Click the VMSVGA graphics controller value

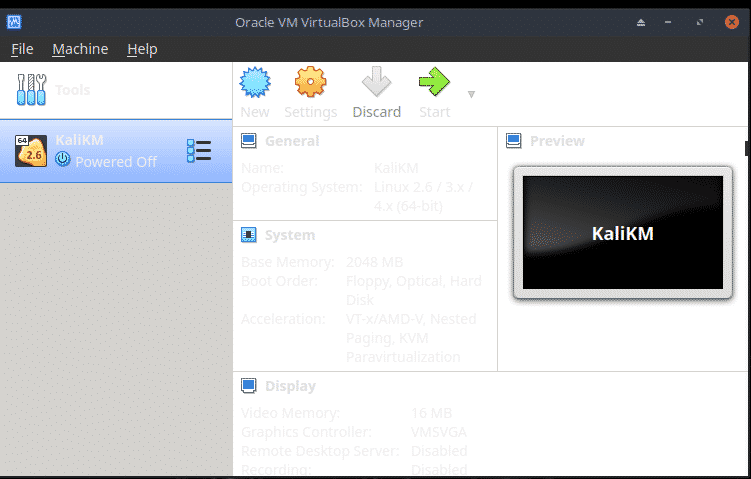[x=439, y=432]
